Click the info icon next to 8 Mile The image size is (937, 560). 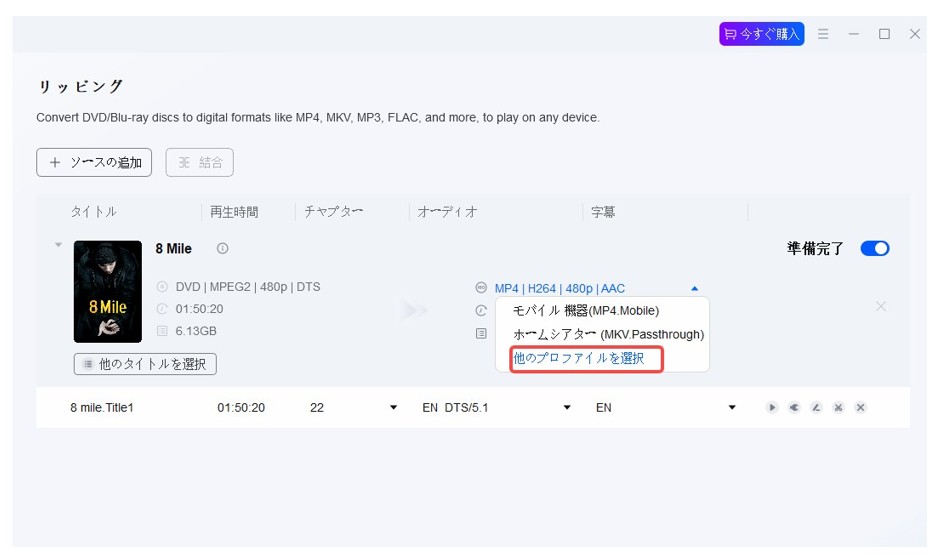(x=222, y=249)
